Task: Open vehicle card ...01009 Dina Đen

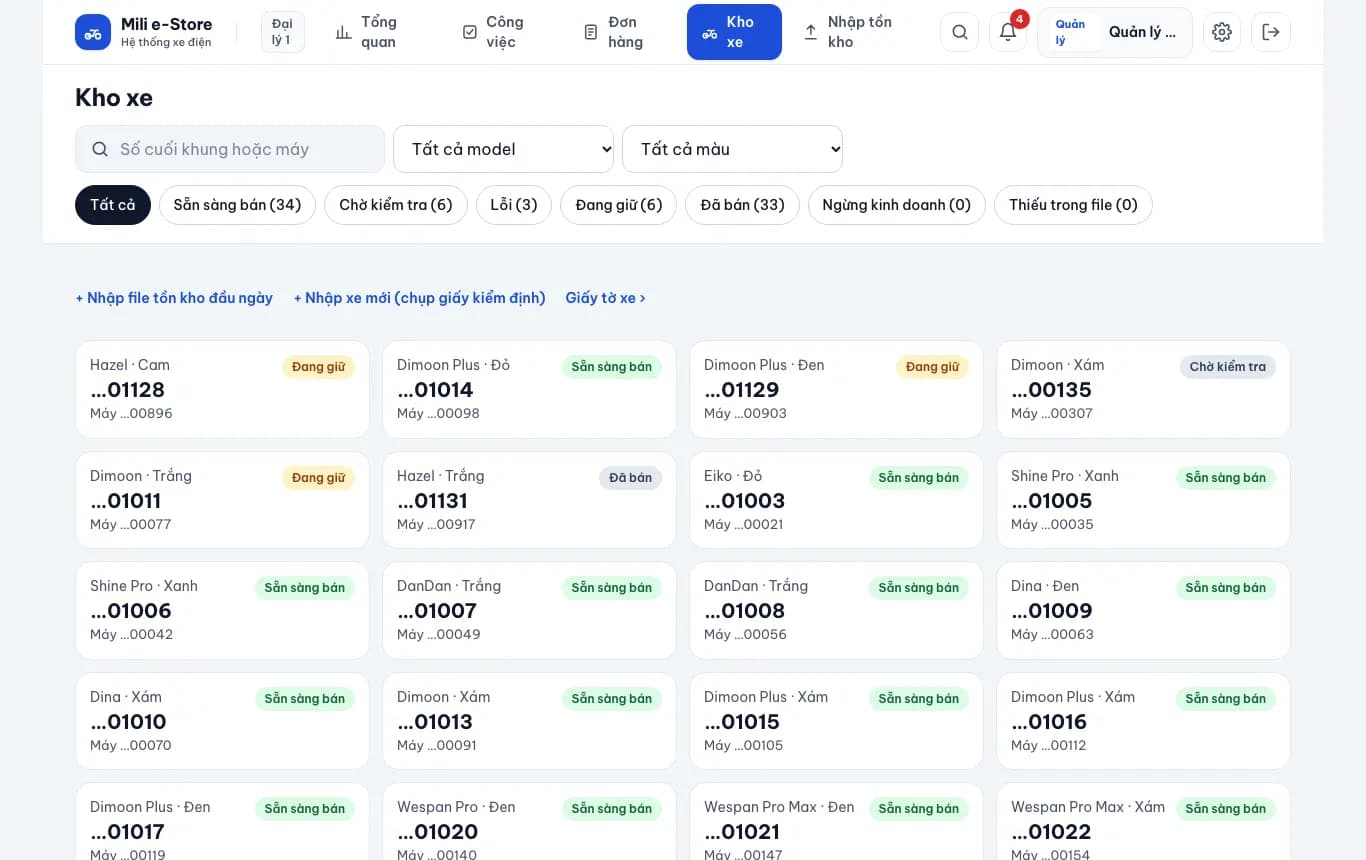Action: click(x=1143, y=610)
